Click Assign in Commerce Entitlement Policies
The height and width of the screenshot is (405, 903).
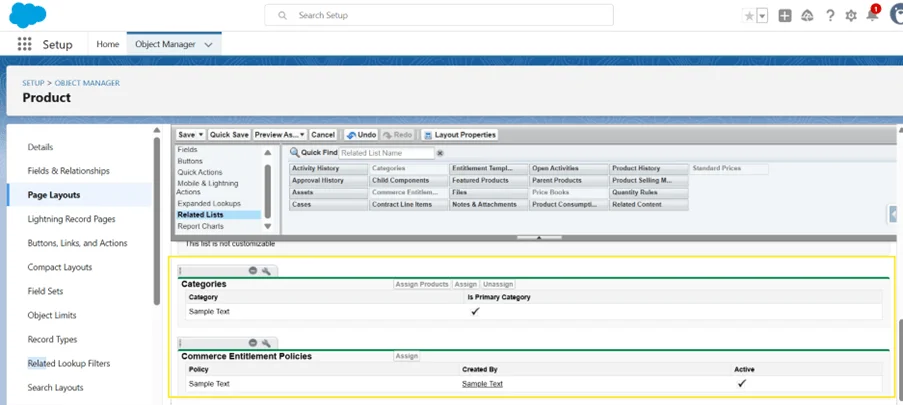tap(407, 356)
